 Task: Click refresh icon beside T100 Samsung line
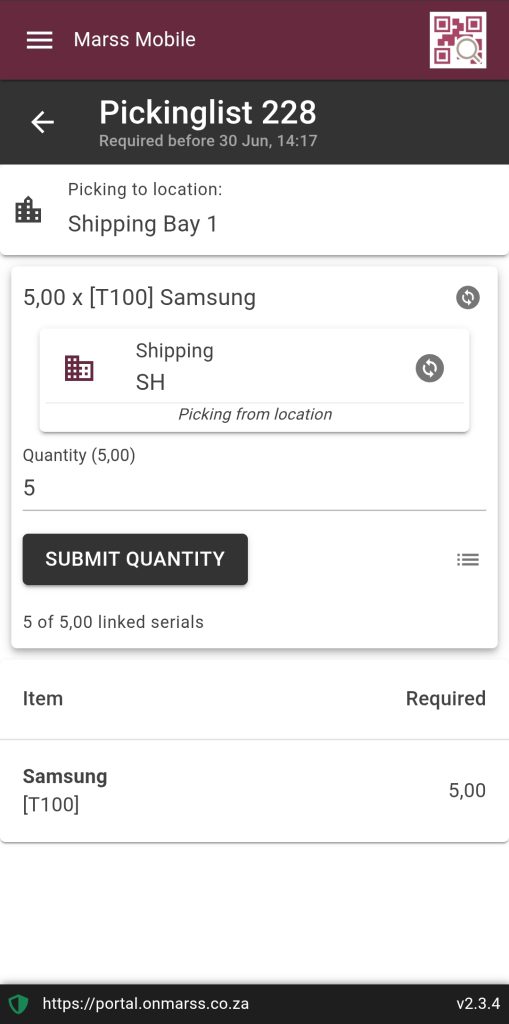click(x=468, y=297)
